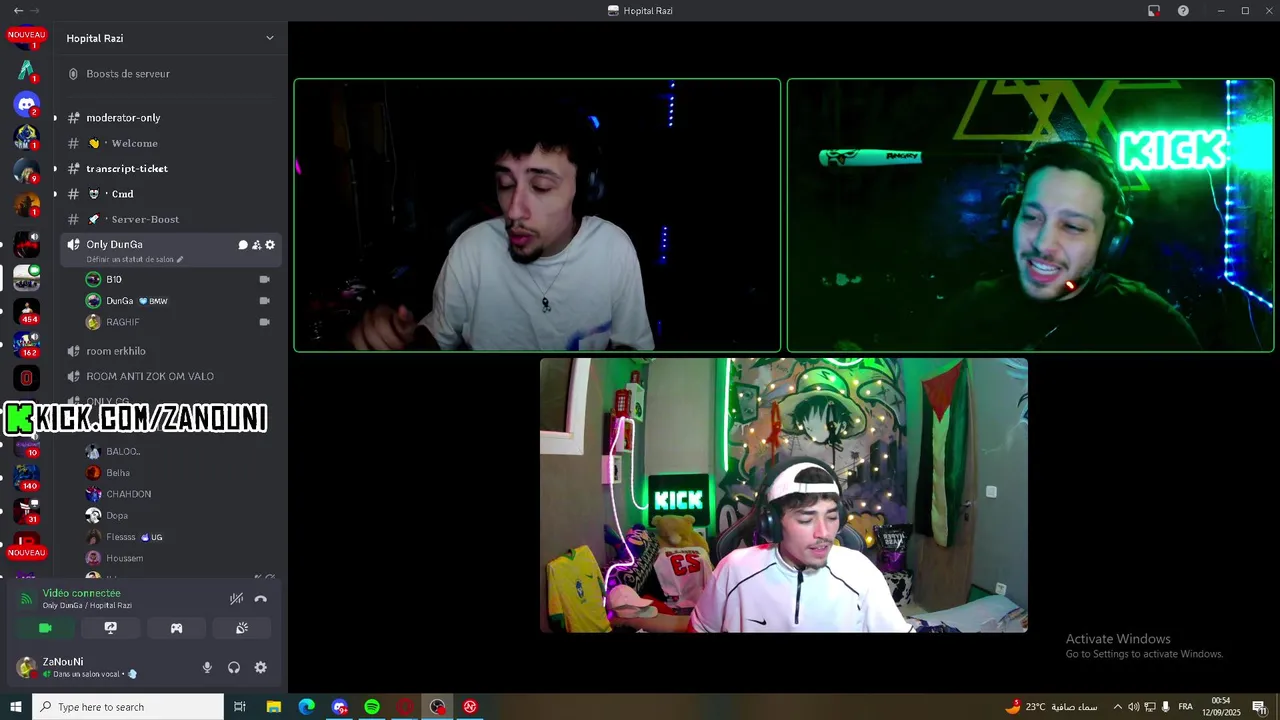Open server icon with badge 9

click(x=27, y=171)
